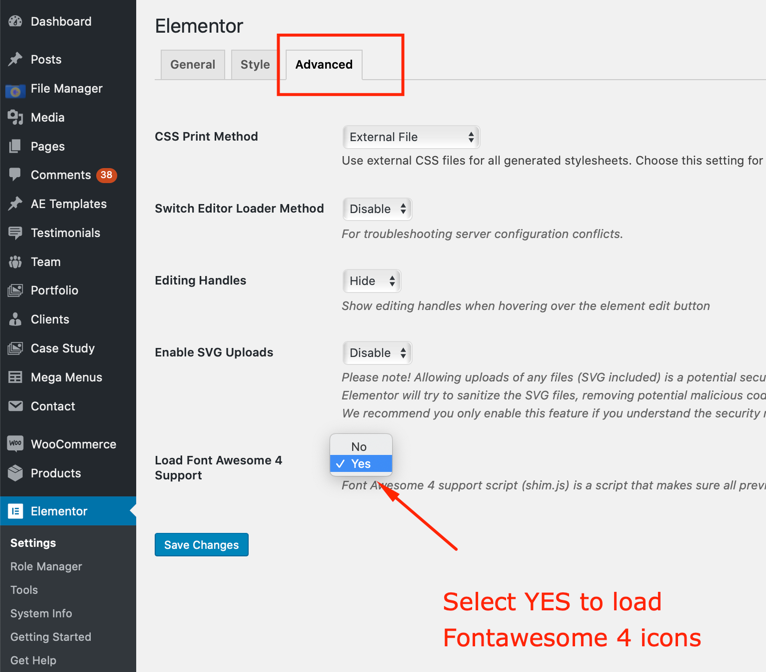Click the Save Changes button
This screenshot has height=672, width=766.
tap(201, 545)
